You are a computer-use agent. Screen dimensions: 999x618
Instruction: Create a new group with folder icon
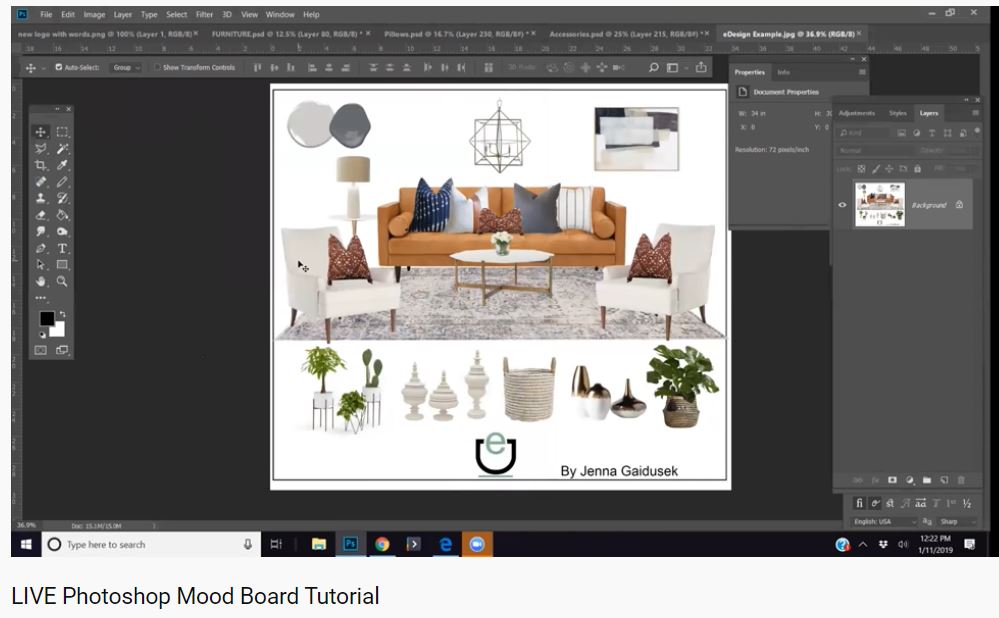tap(927, 480)
